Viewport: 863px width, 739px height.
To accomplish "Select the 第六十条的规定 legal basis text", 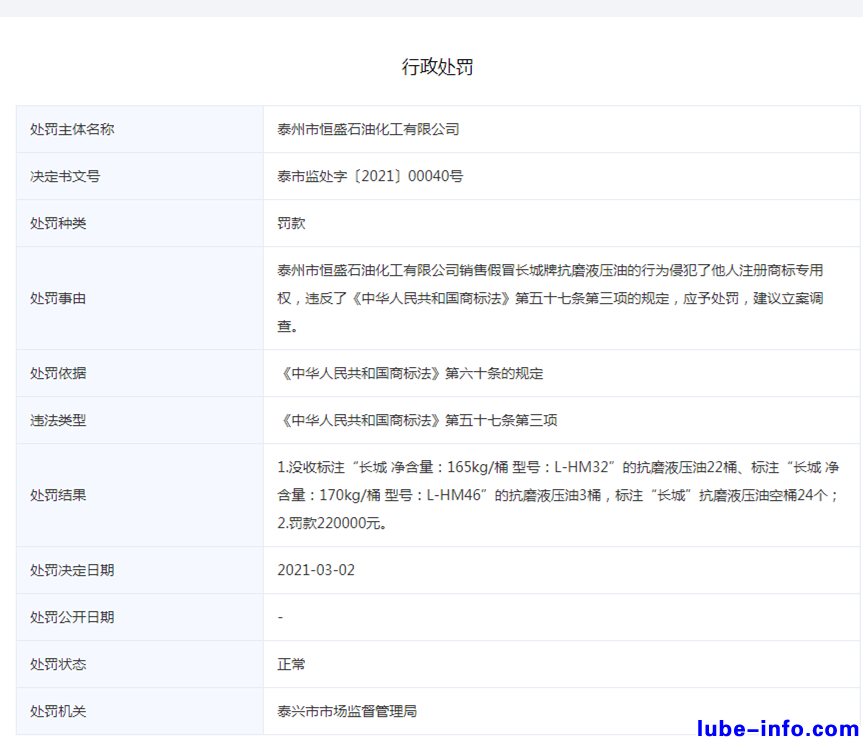I will [x=410, y=373].
